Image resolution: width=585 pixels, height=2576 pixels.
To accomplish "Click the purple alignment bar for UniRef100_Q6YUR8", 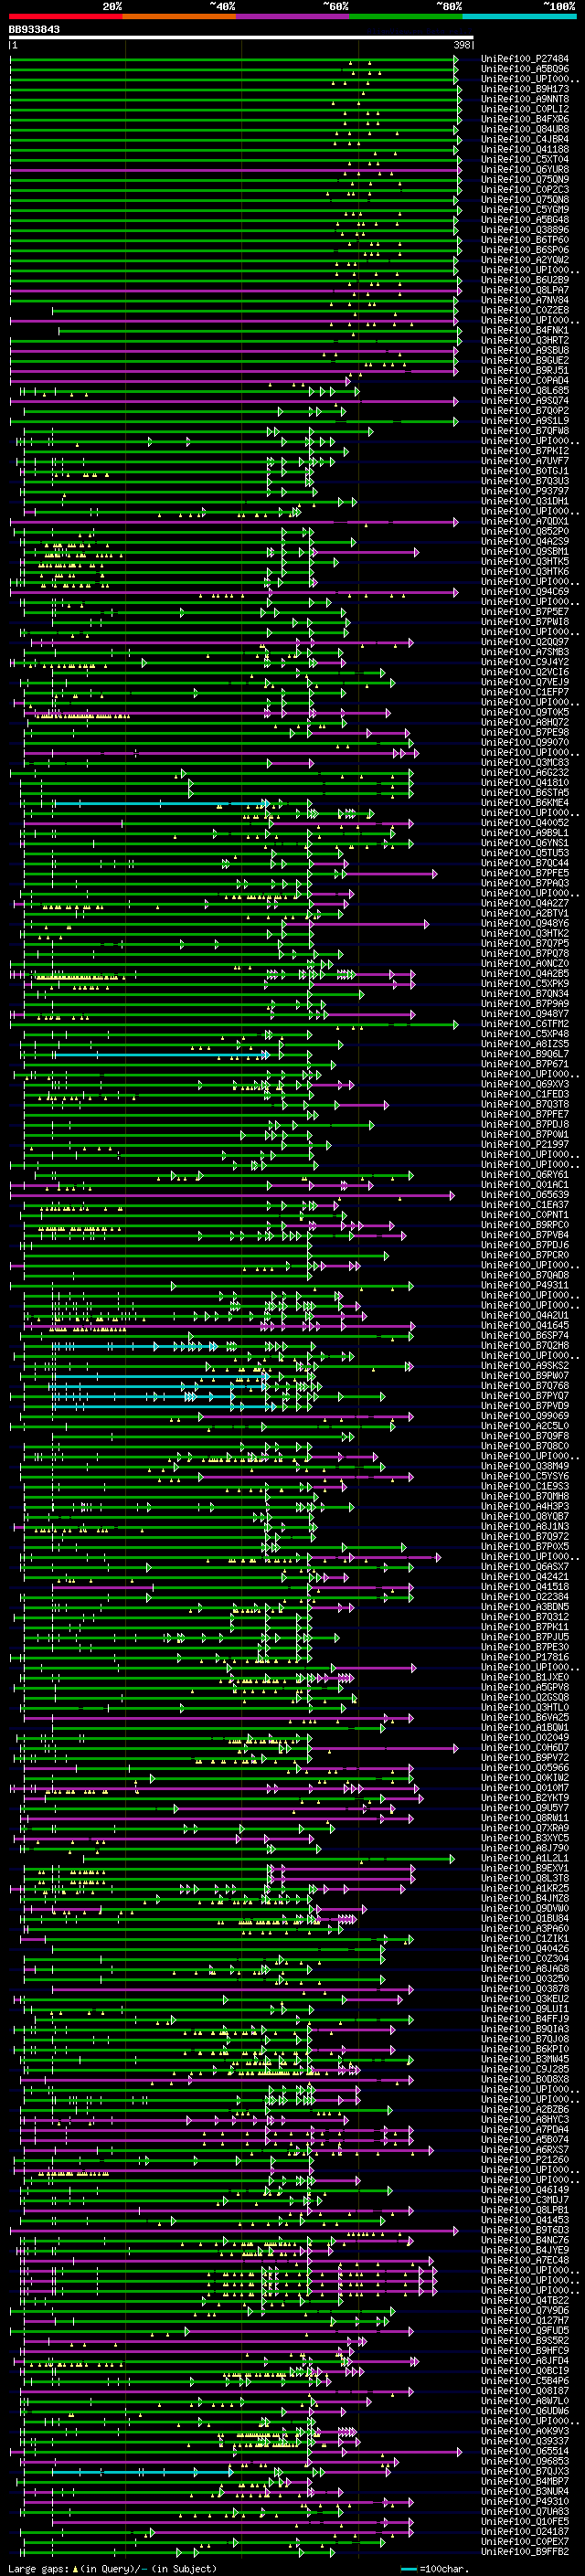I will coord(234,169).
